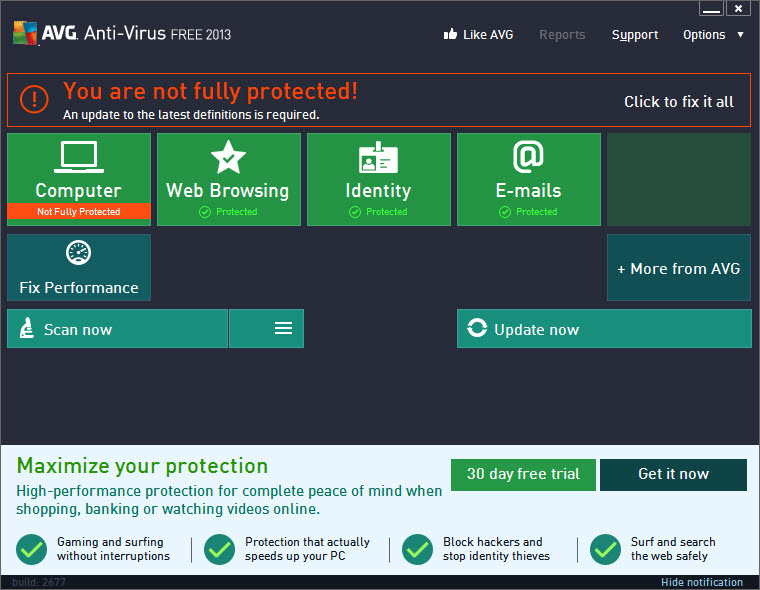Click Web Browsing Protected status check icon

click(205, 212)
